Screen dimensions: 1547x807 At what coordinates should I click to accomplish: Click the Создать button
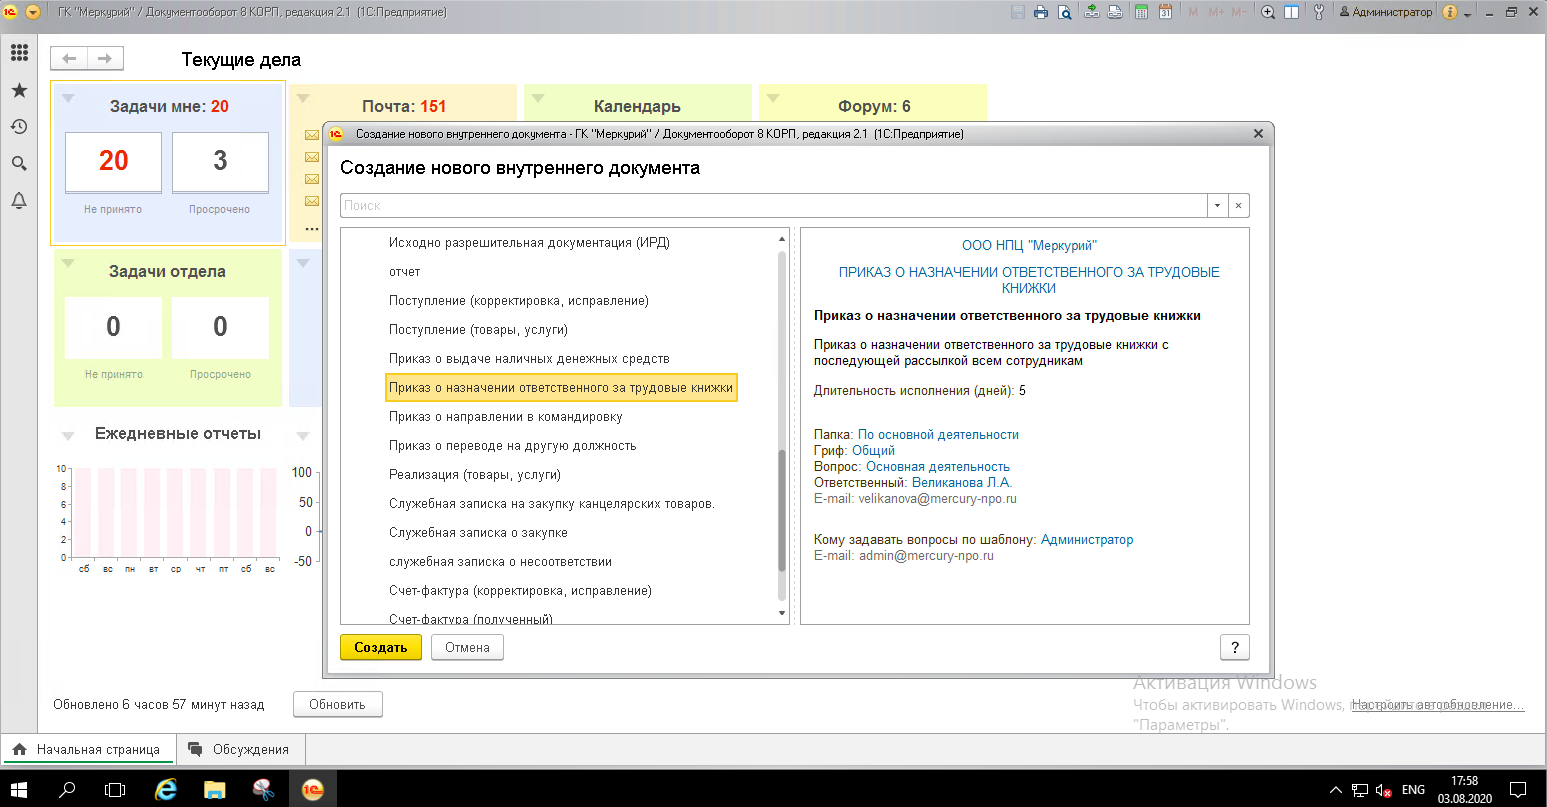click(381, 647)
